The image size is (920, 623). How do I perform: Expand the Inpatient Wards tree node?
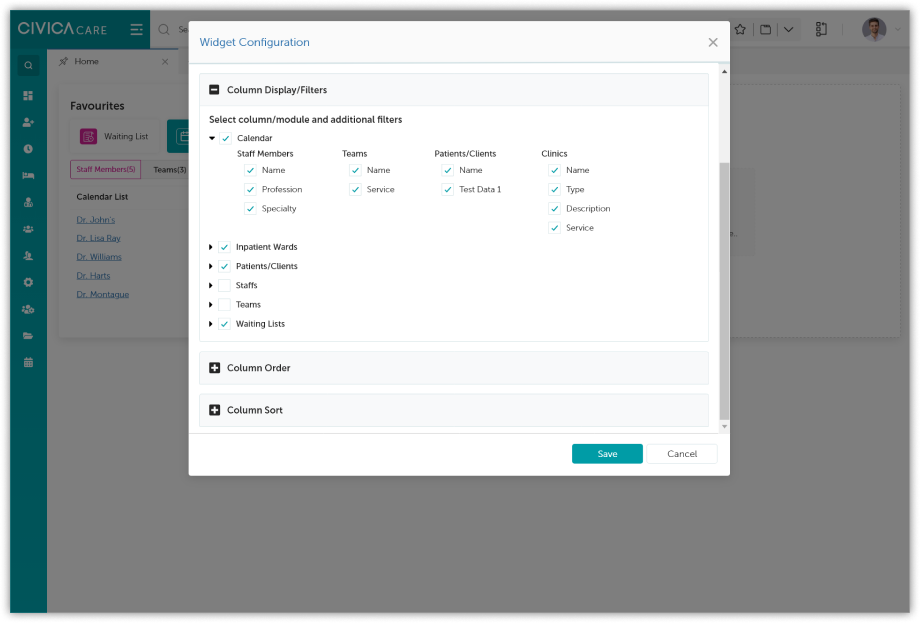211,247
